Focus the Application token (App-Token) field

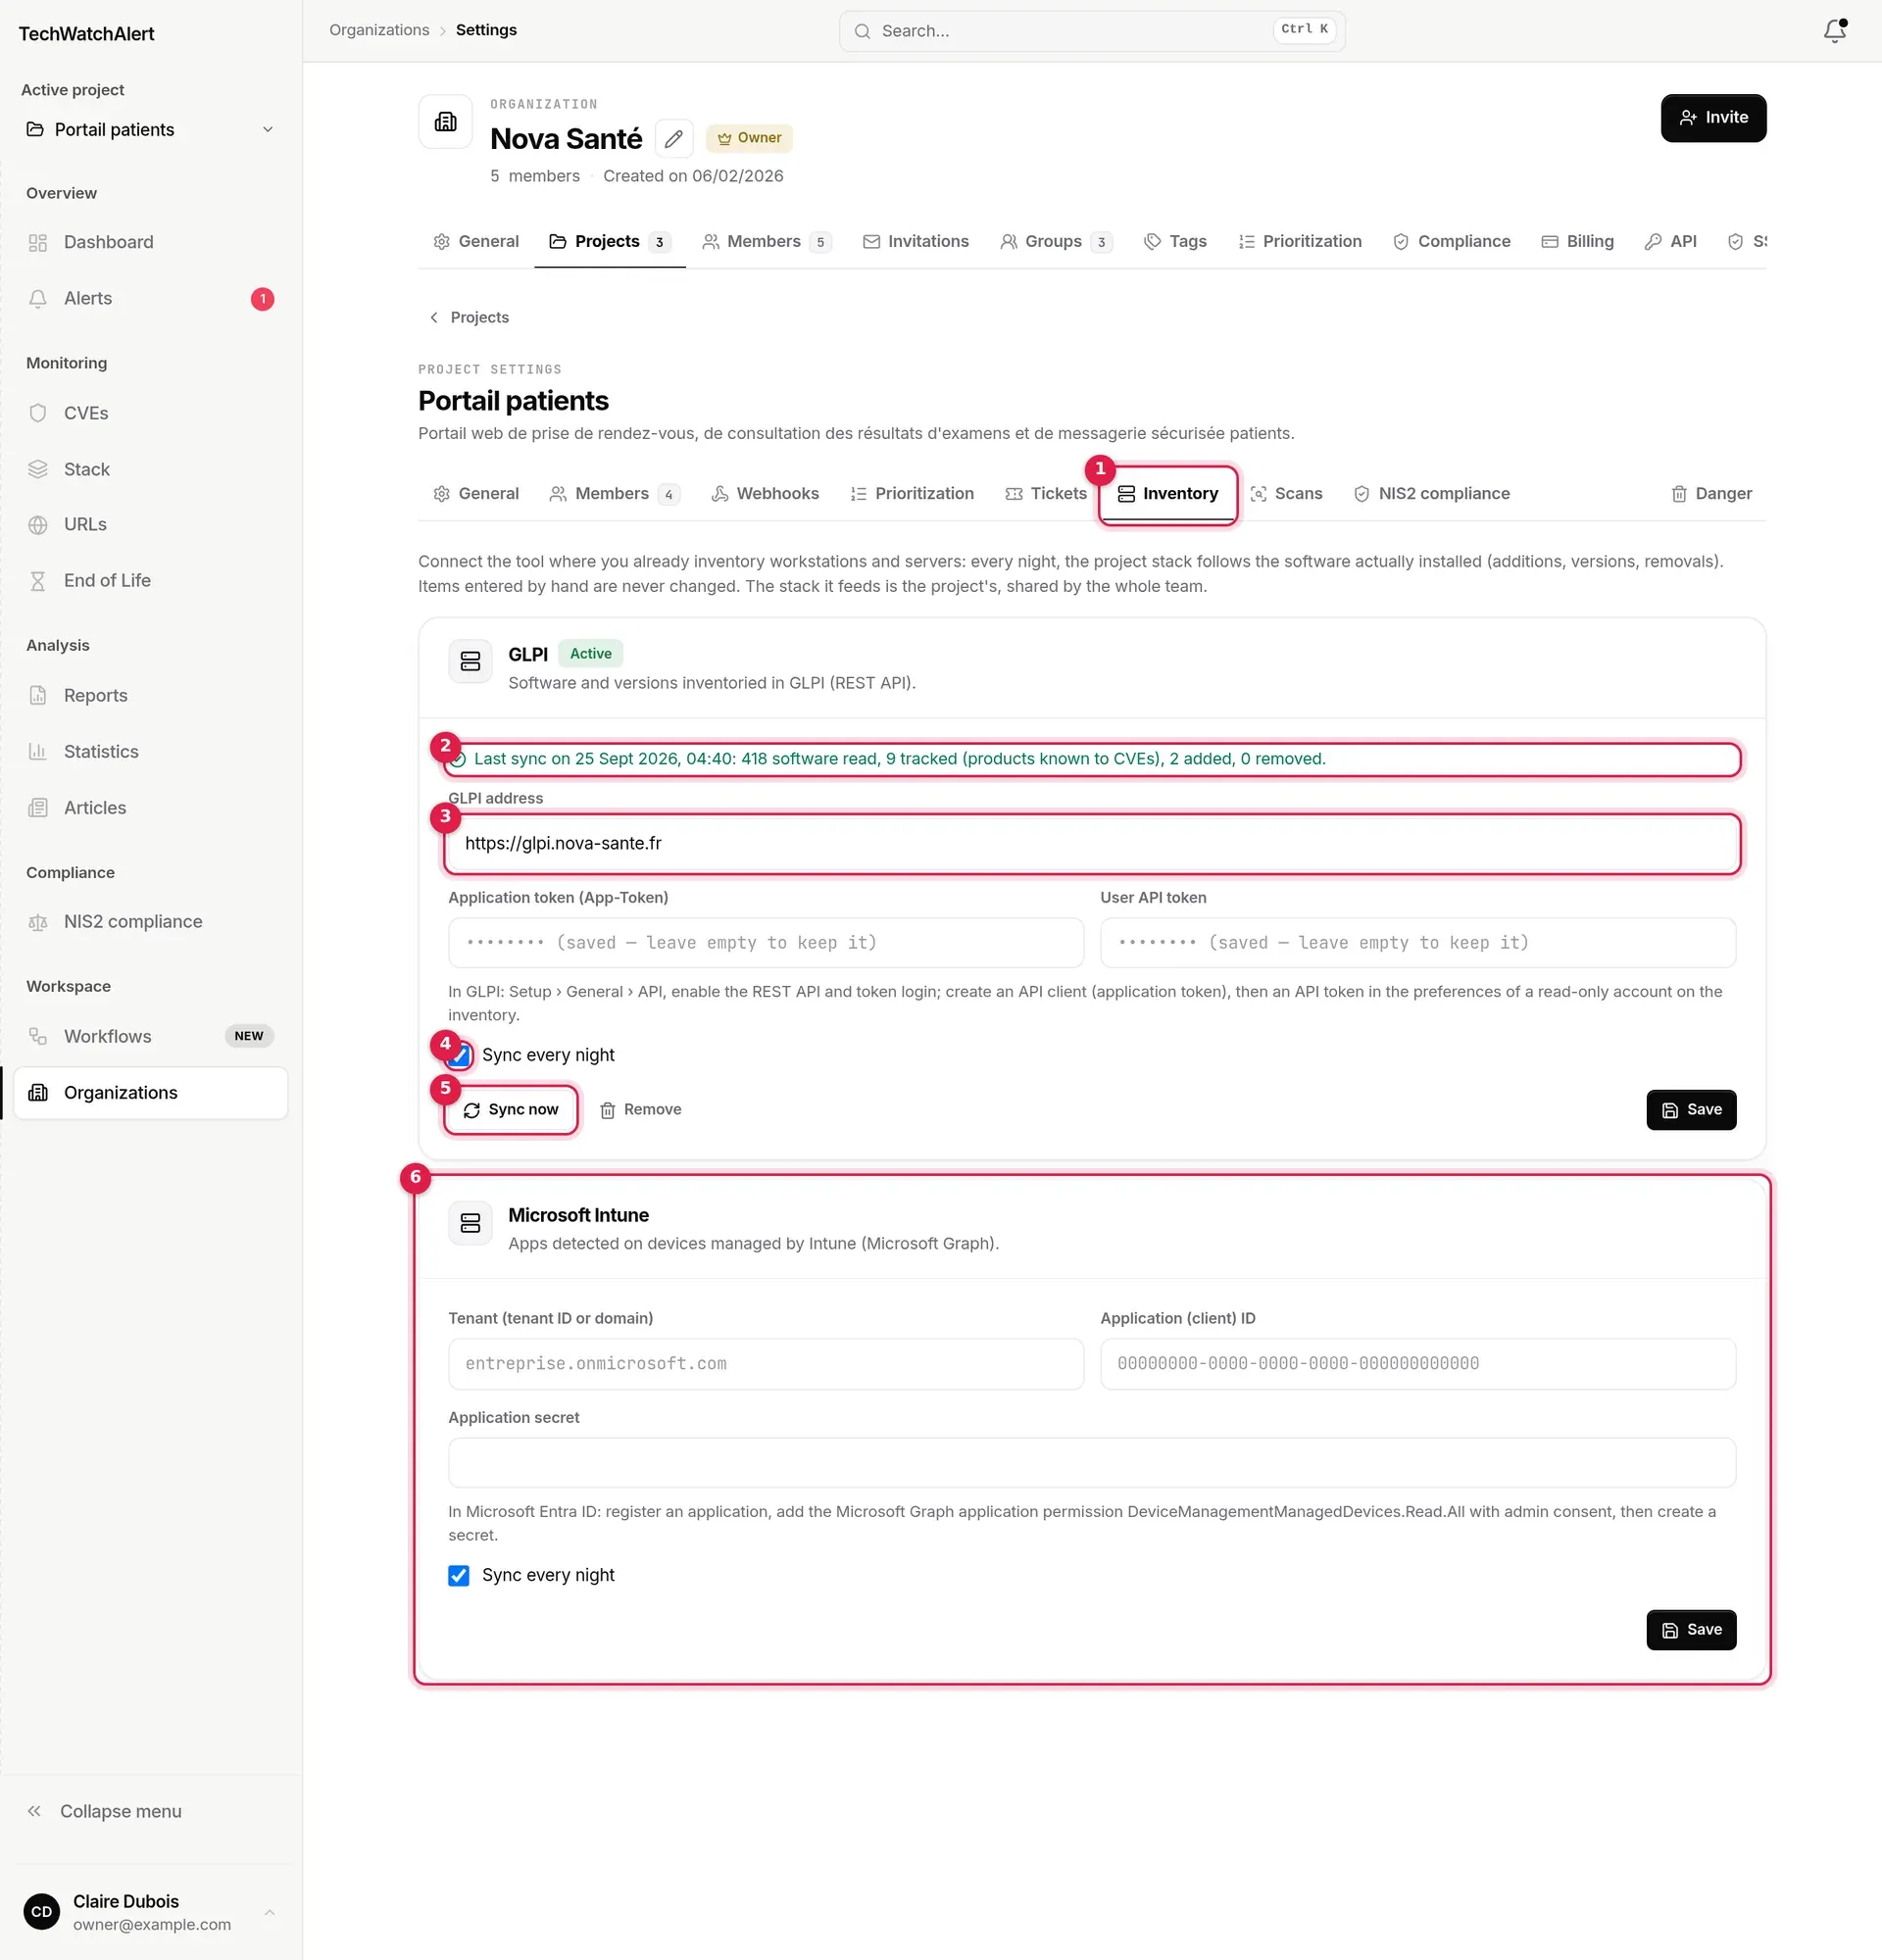[766, 943]
